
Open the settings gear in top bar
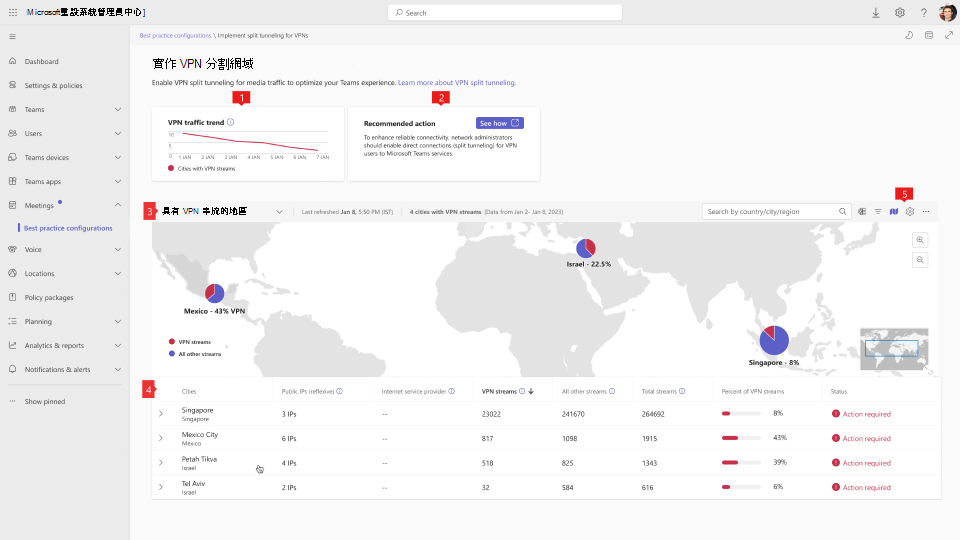point(899,13)
